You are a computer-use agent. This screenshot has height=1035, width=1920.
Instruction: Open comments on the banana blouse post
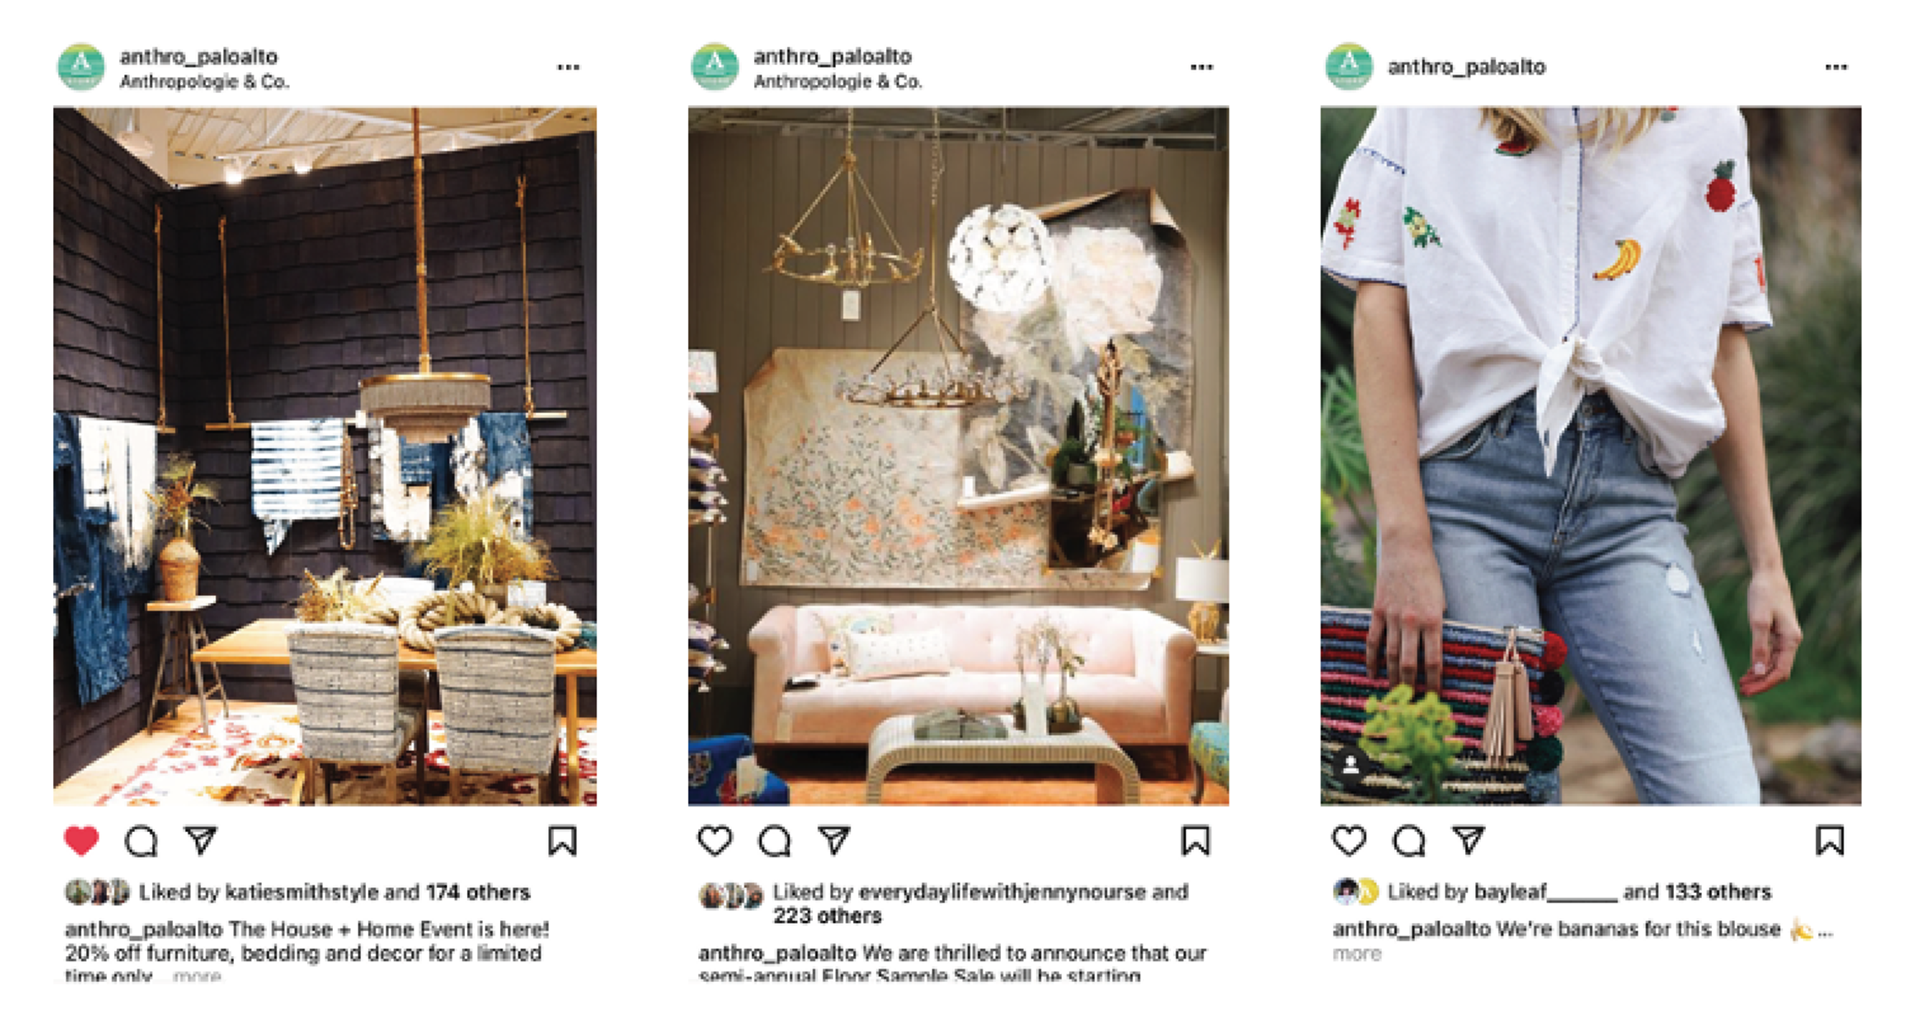(x=1409, y=841)
